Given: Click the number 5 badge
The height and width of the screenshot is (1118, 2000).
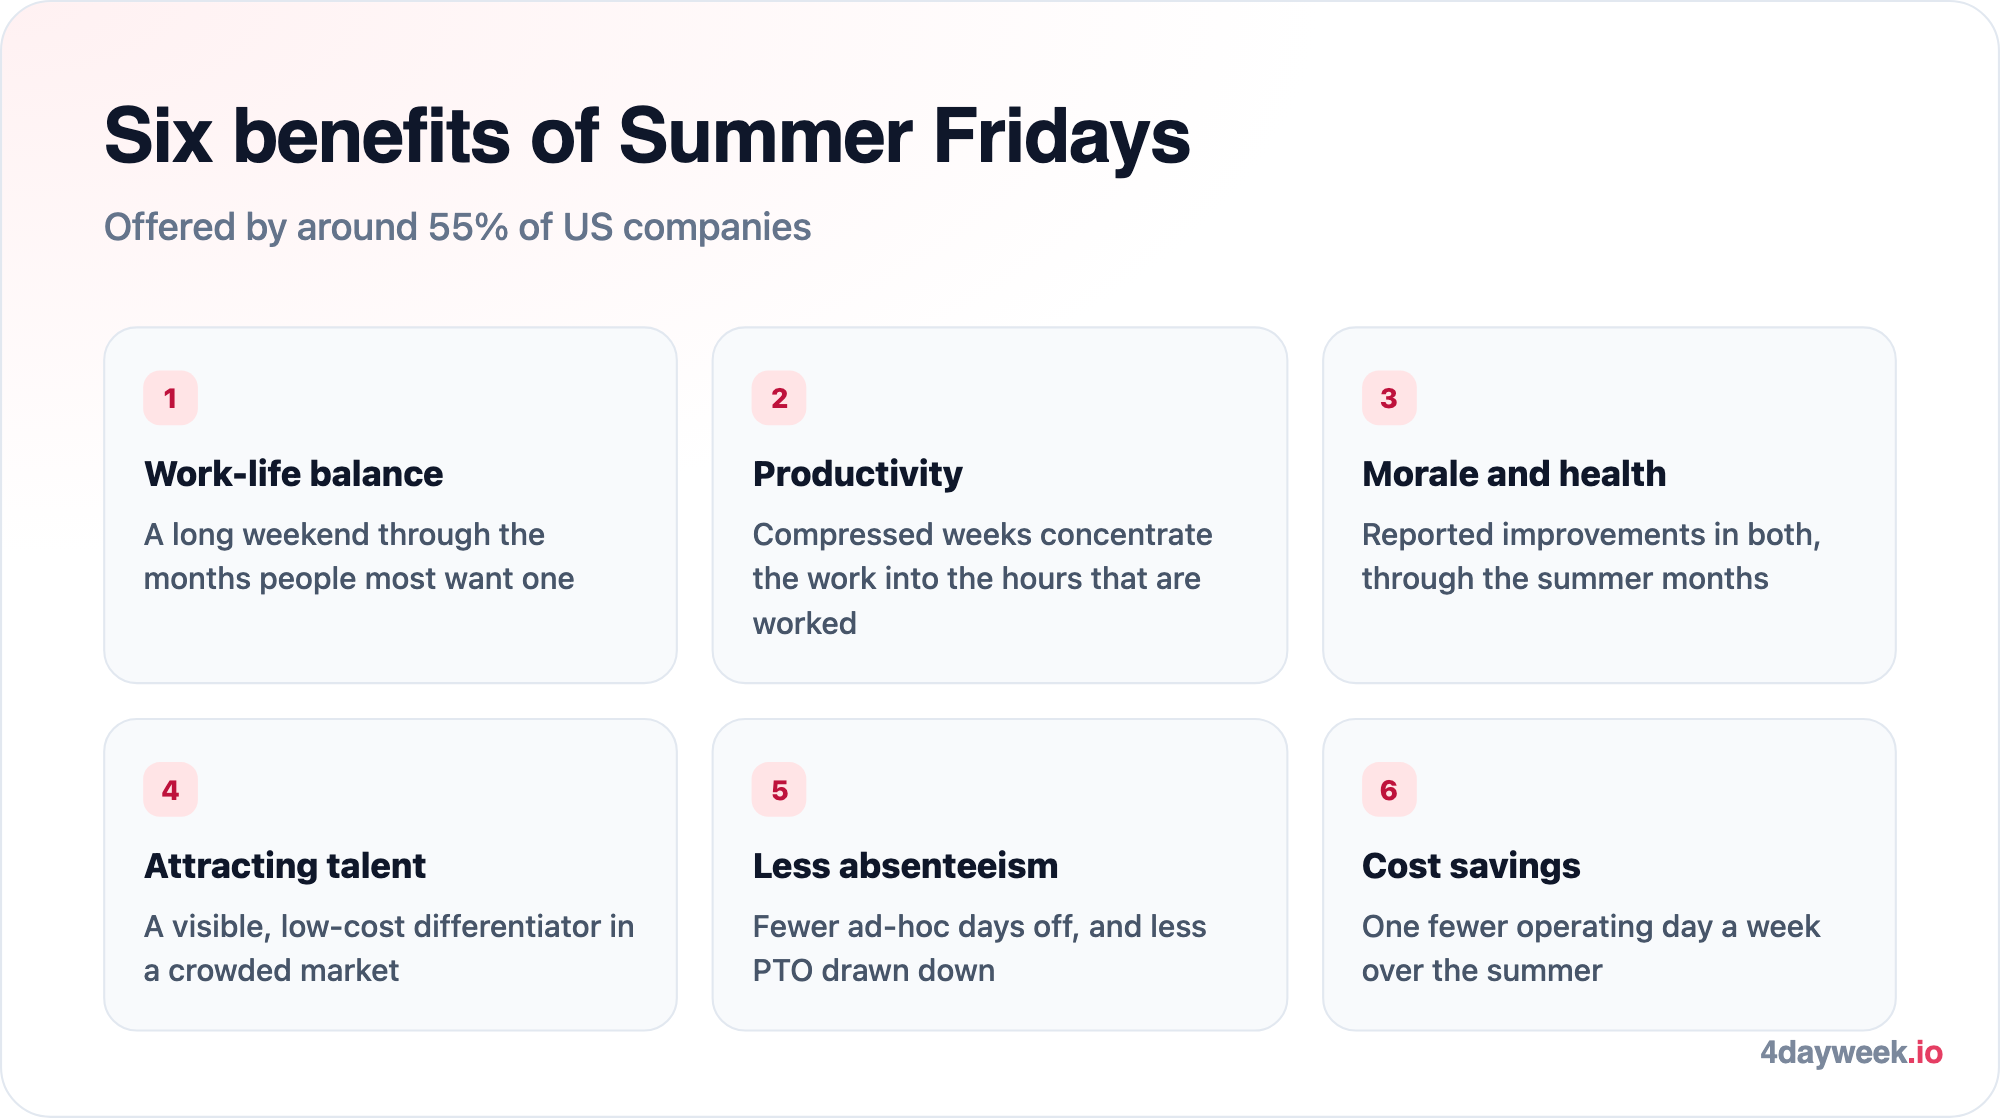Looking at the screenshot, I should point(779,790).
